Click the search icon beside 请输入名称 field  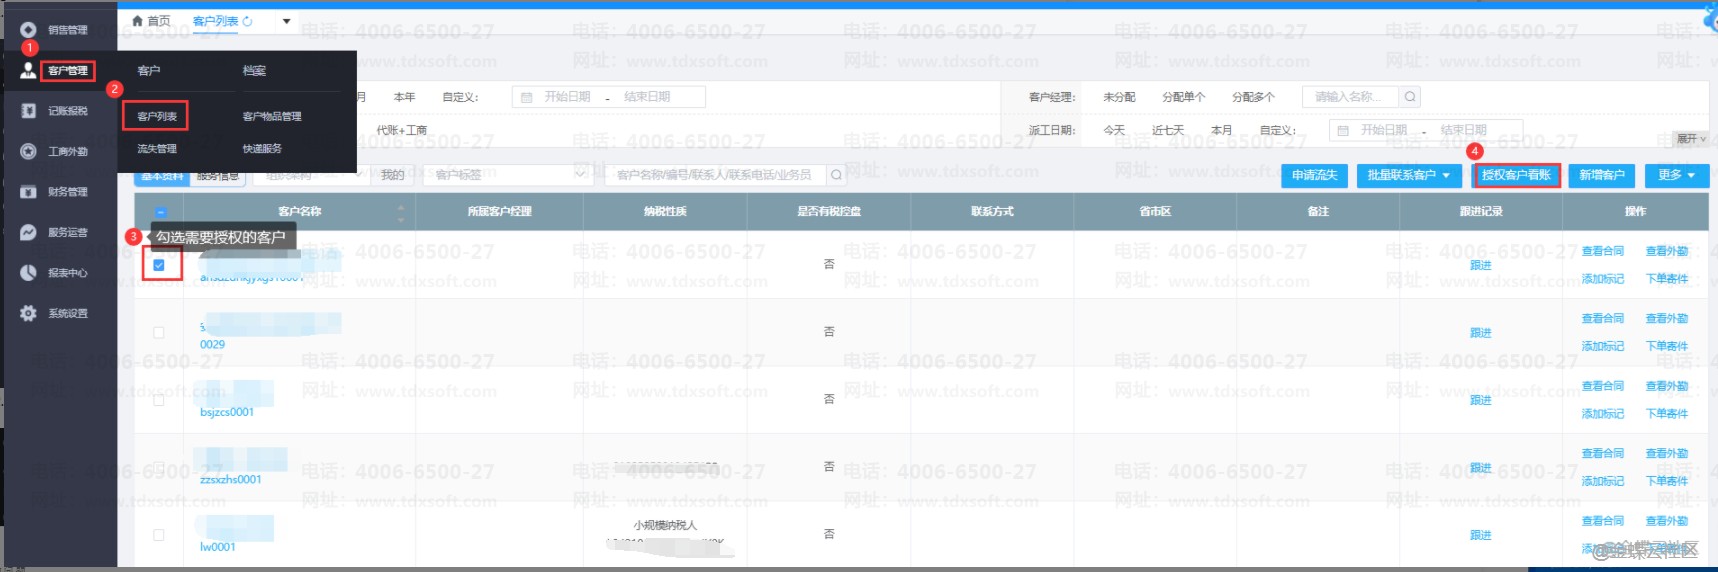1410,97
